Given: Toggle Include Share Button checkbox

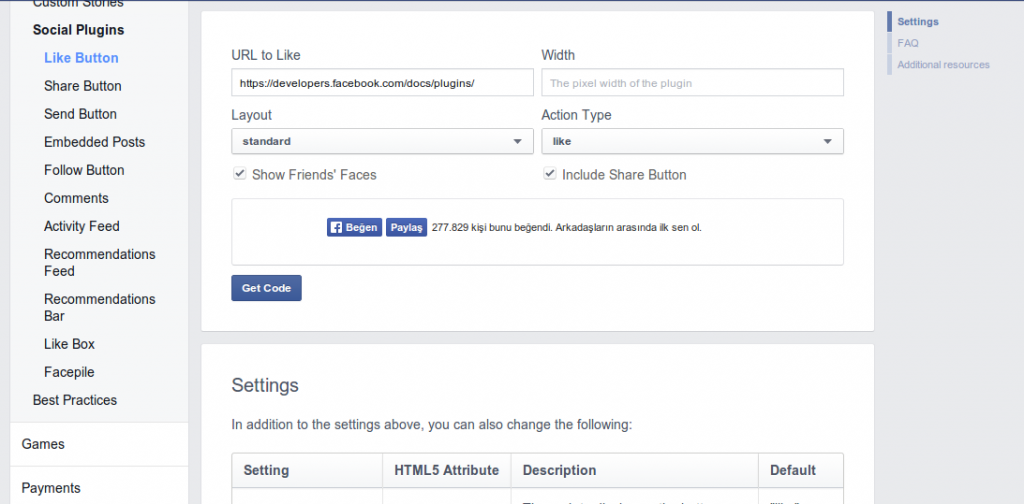Looking at the screenshot, I should (x=550, y=174).
